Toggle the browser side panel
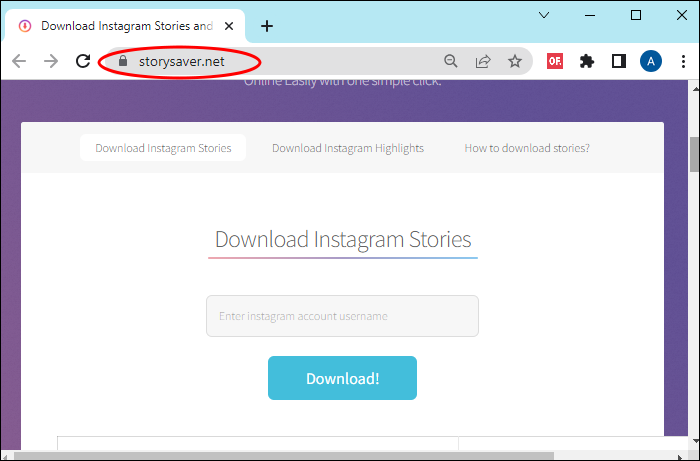The image size is (700, 461). coord(619,61)
